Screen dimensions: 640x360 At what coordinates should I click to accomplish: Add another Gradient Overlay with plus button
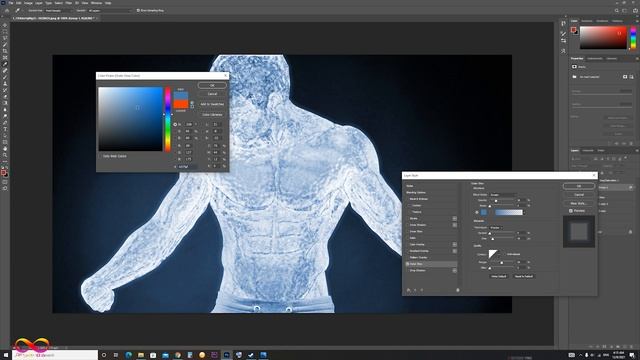(454, 251)
